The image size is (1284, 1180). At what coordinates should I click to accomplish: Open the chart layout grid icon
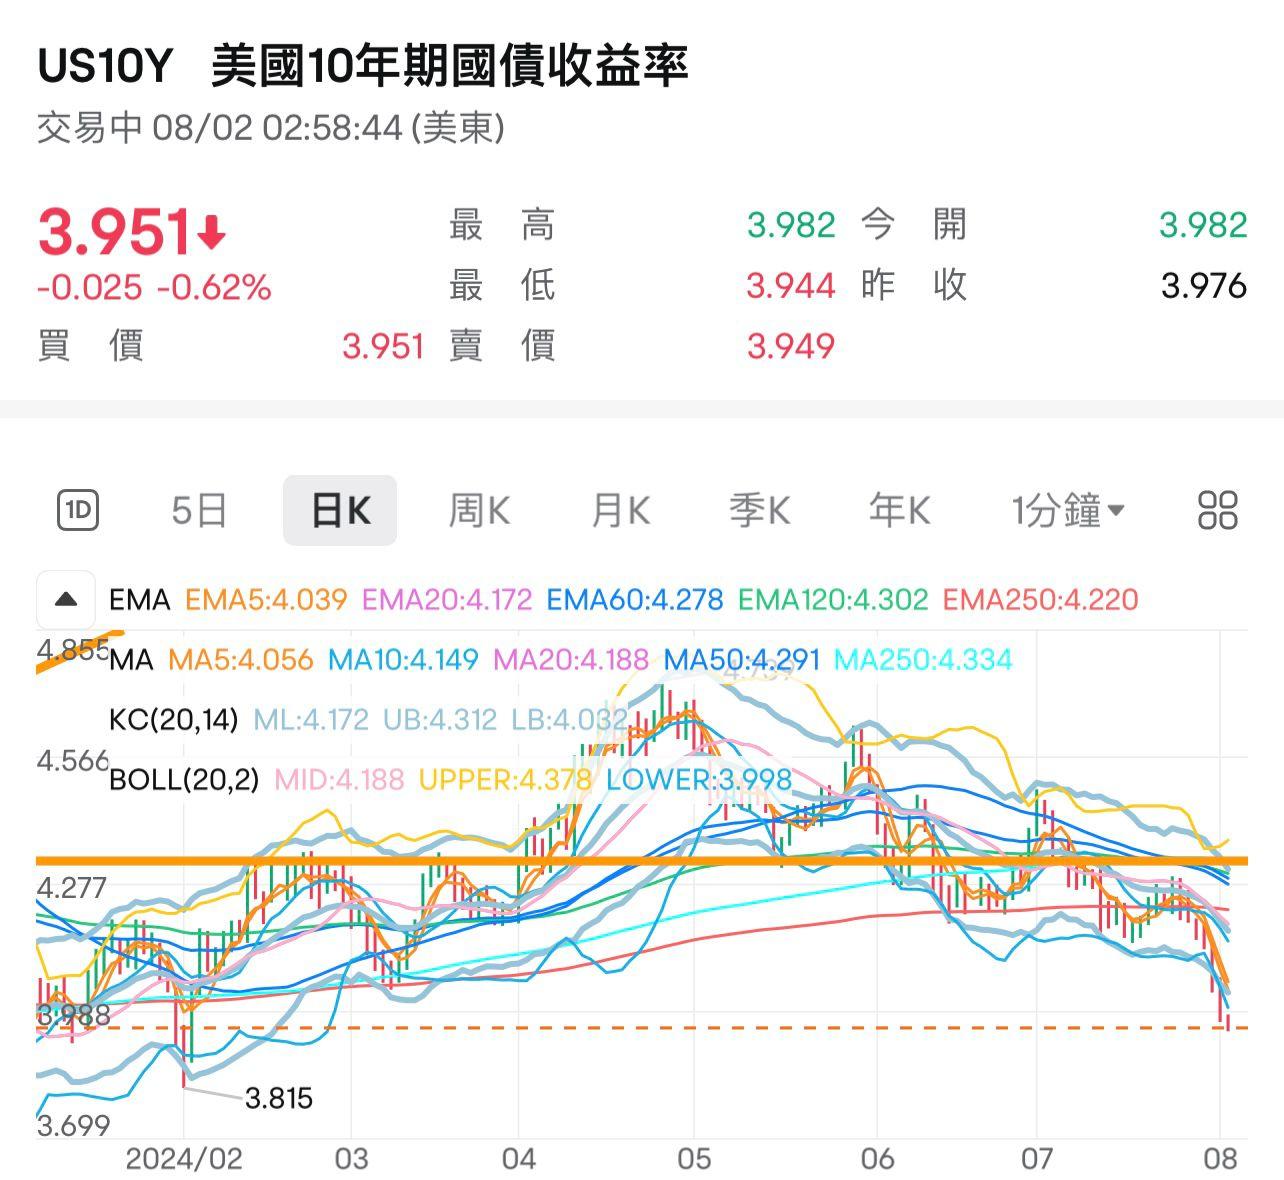[1216, 509]
